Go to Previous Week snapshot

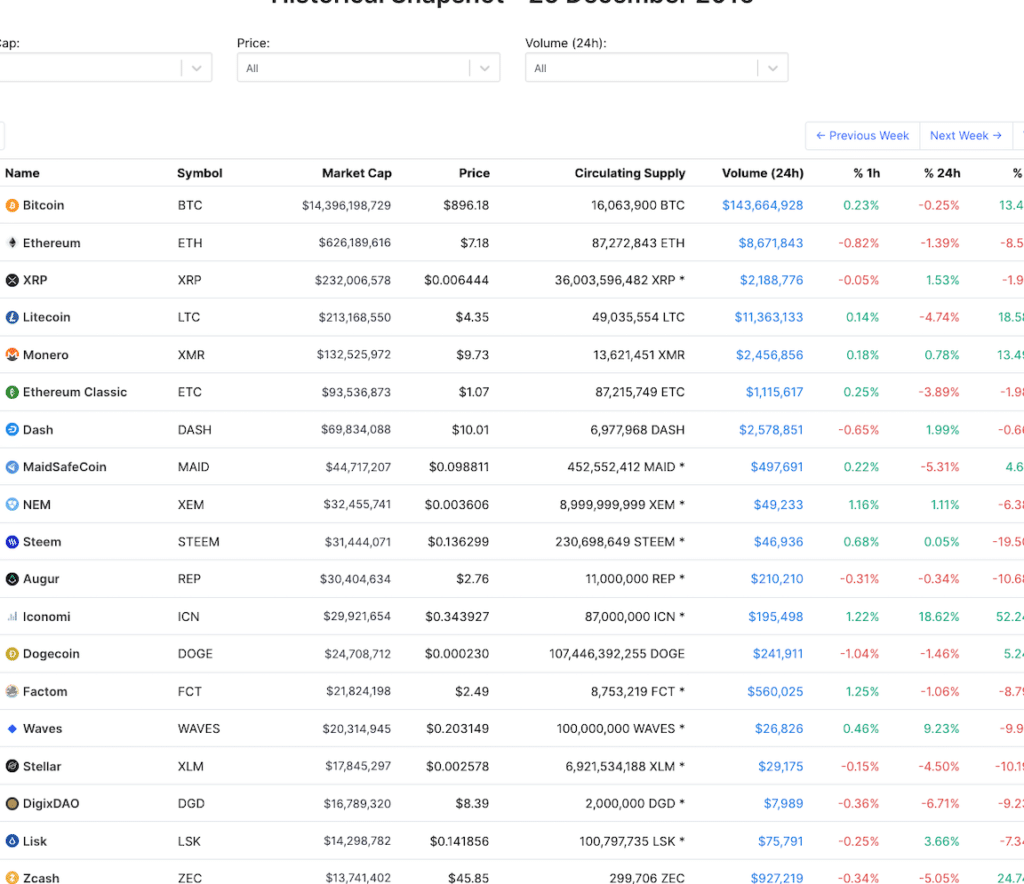(862, 136)
